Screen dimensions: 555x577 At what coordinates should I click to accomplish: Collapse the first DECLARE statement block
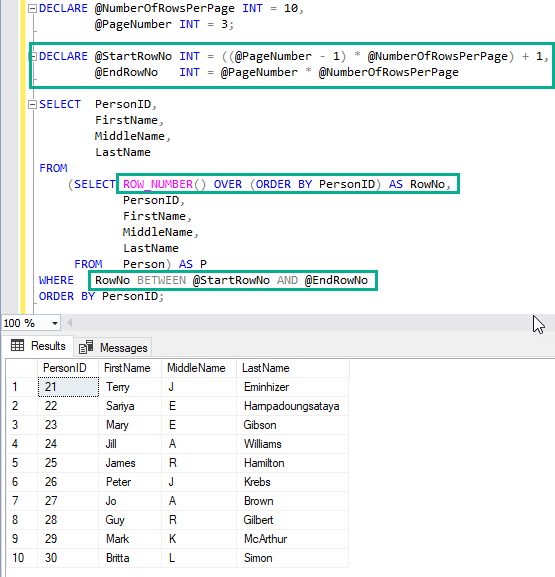coord(32,8)
